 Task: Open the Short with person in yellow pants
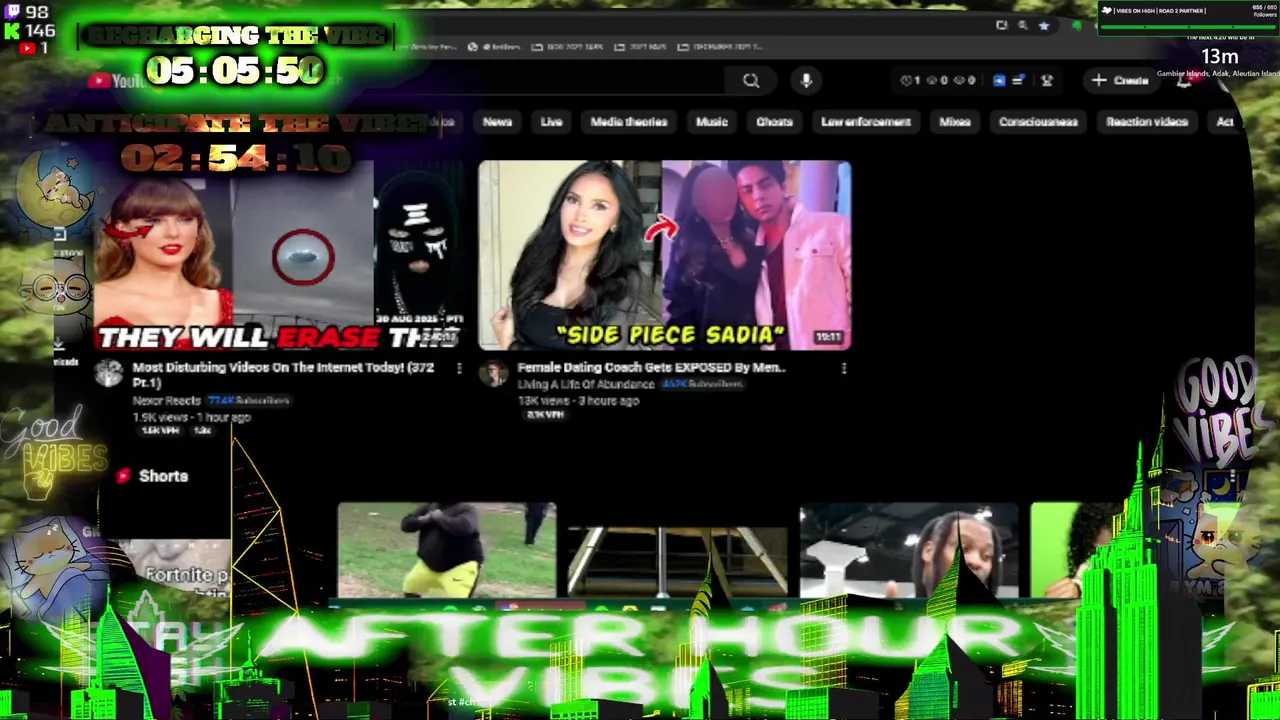[446, 550]
